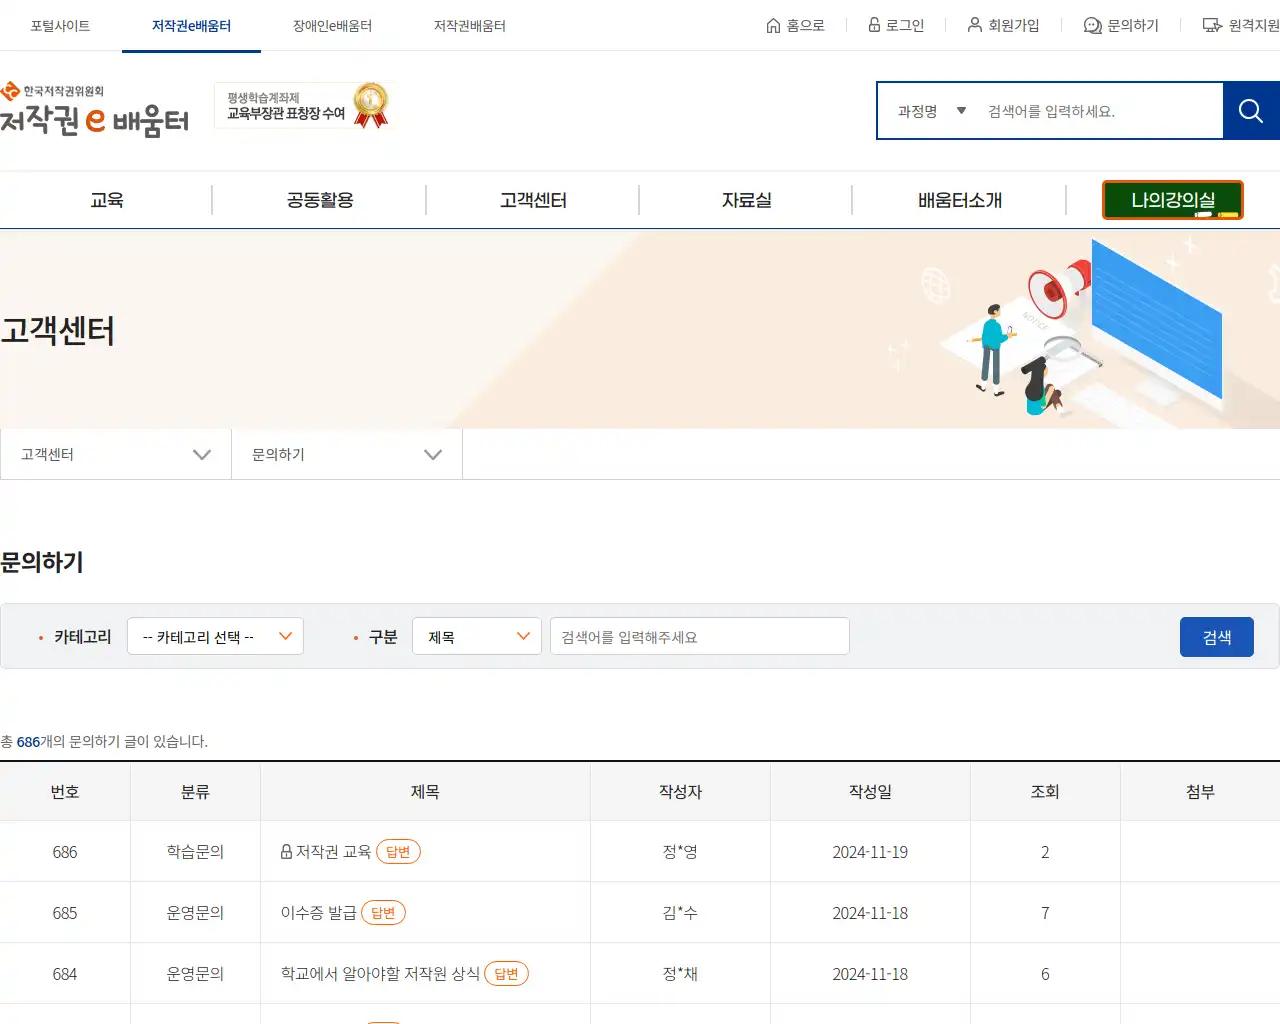Switch to the 저작권e배움터 tab

(191, 26)
